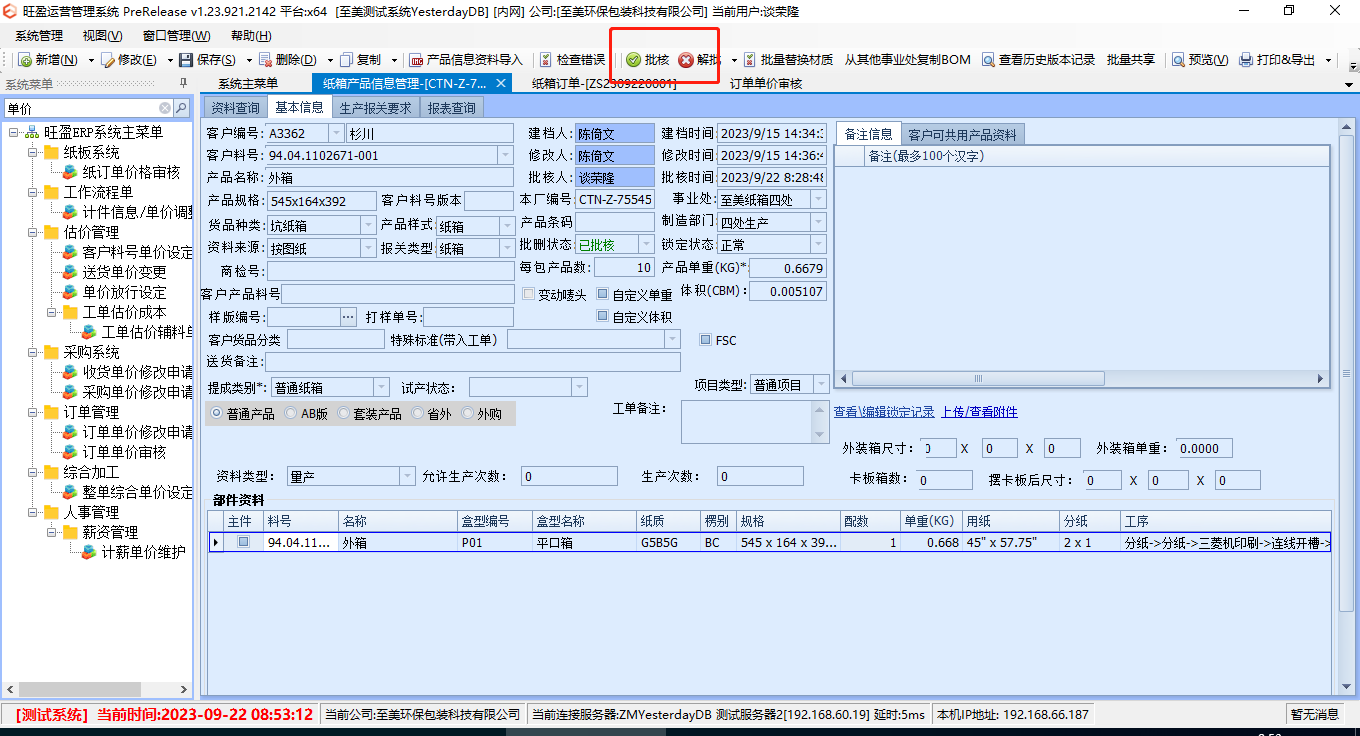Toggle the FSC checkbox
Image resolution: width=1360 pixels, height=736 pixels.
click(x=706, y=340)
